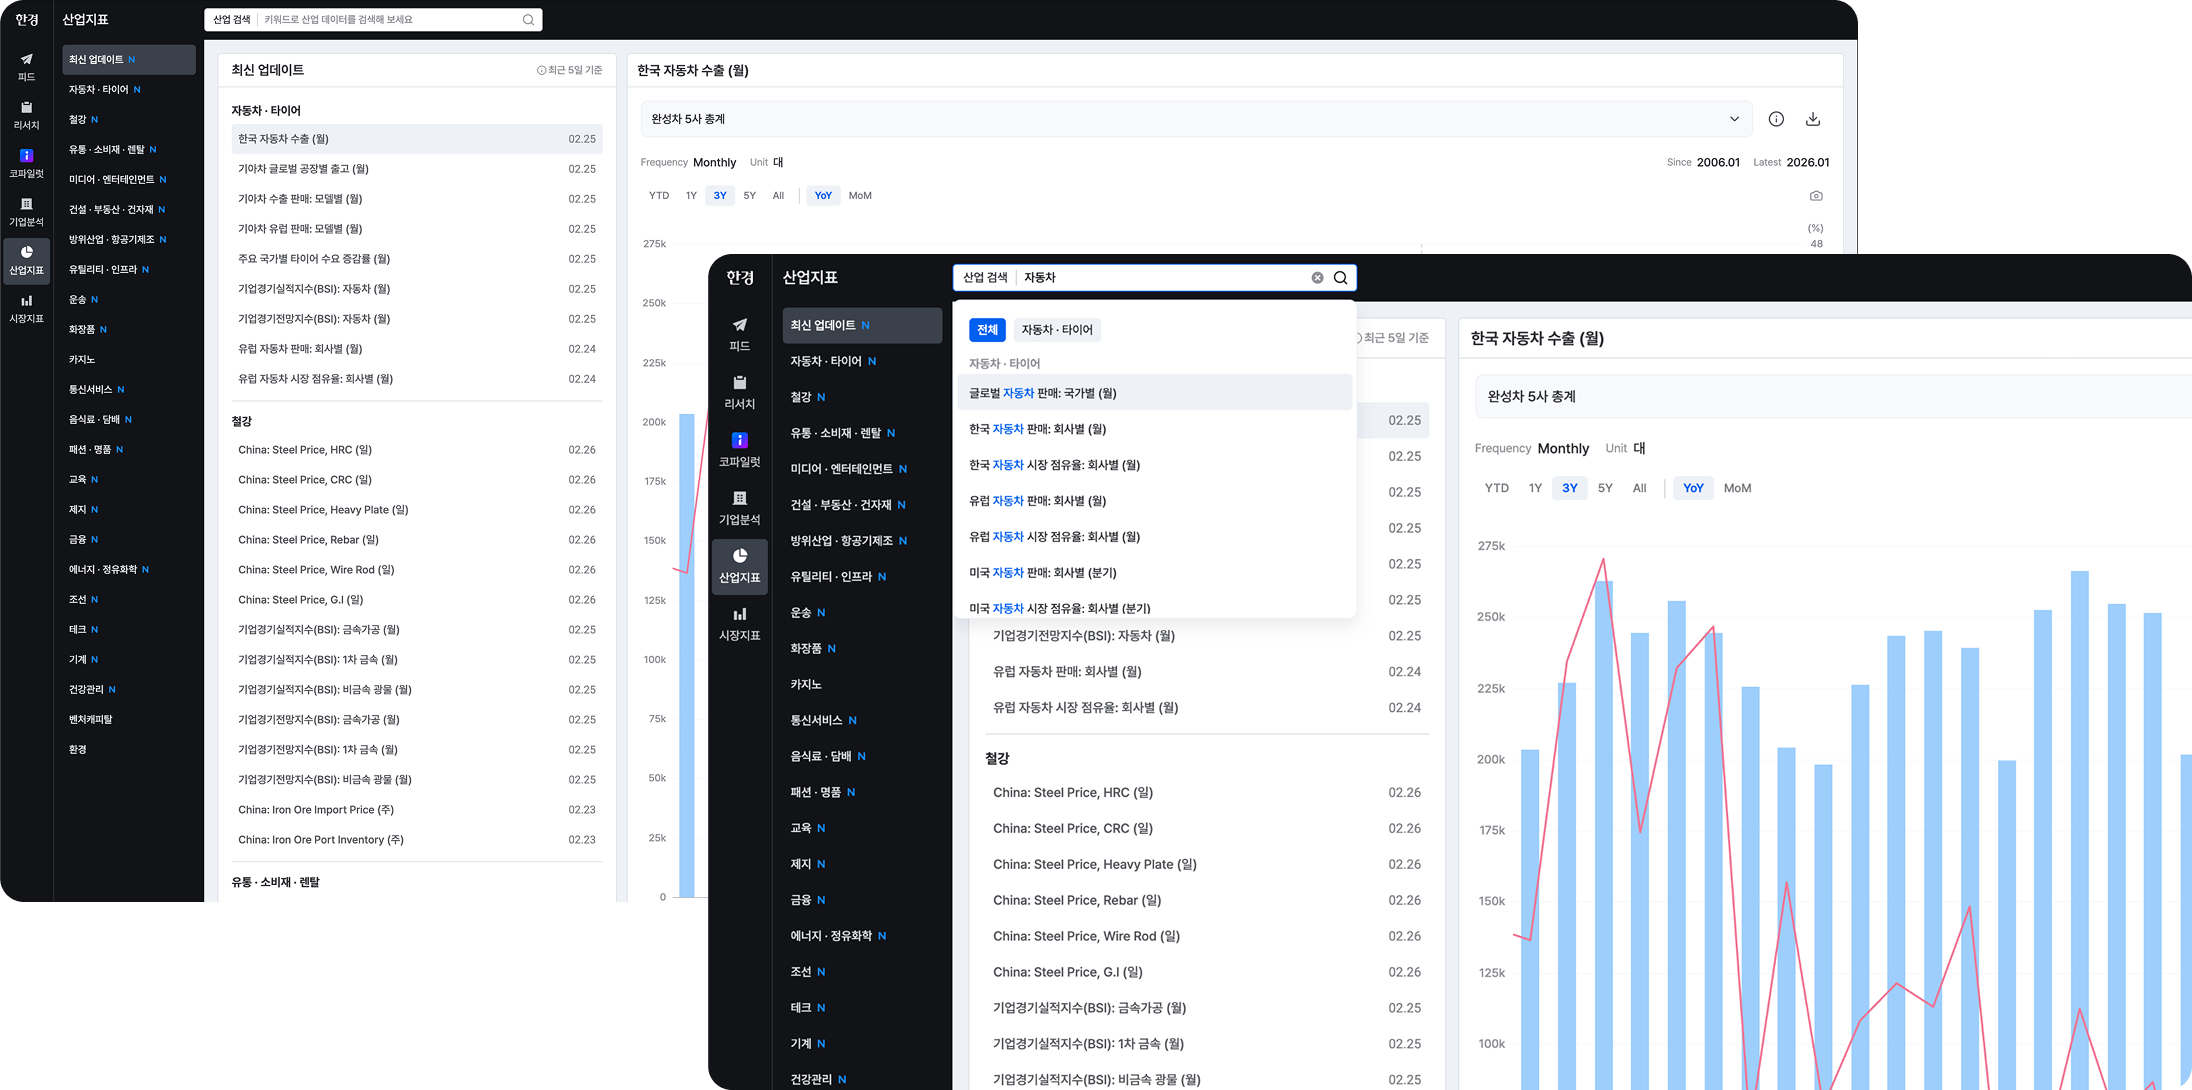This screenshot has width=2192, height=1090.
Task: Expand the 완성차 5사 총계 dropdown chevron
Action: click(x=1734, y=119)
